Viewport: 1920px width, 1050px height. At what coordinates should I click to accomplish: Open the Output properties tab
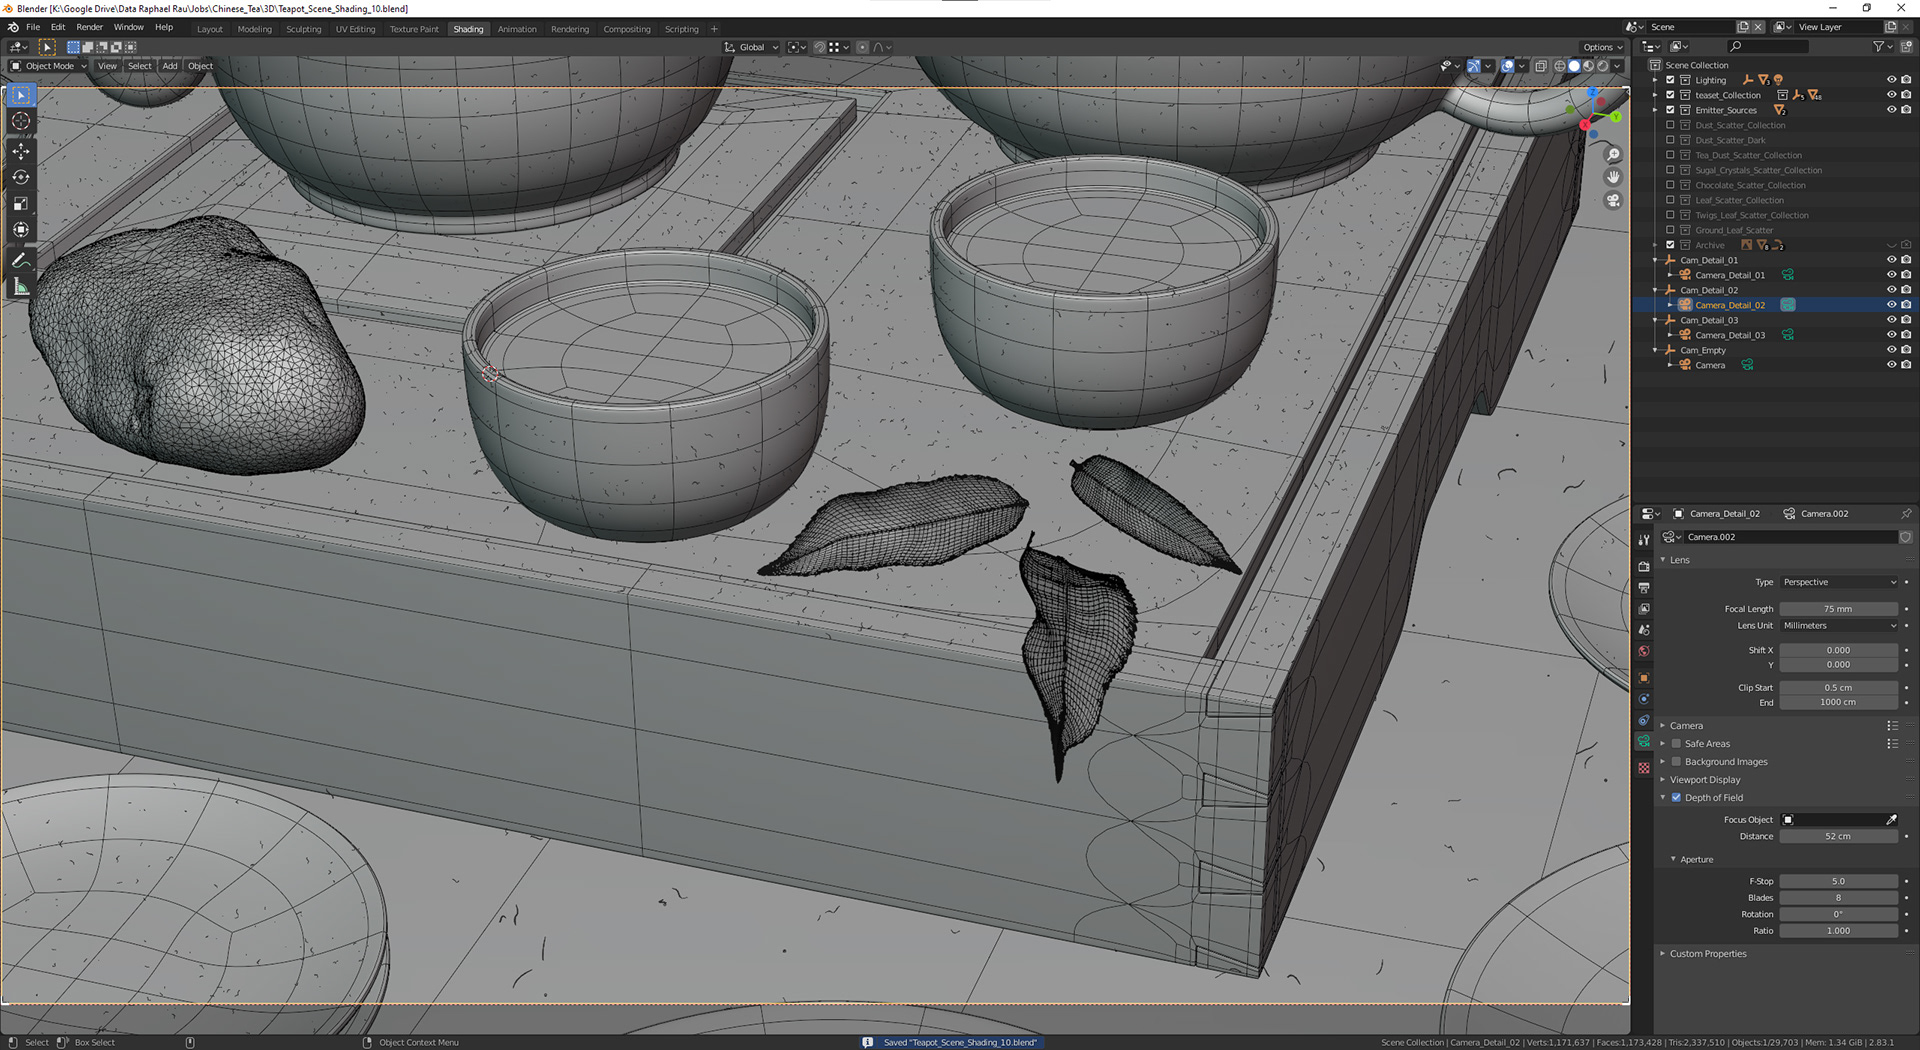click(1643, 587)
